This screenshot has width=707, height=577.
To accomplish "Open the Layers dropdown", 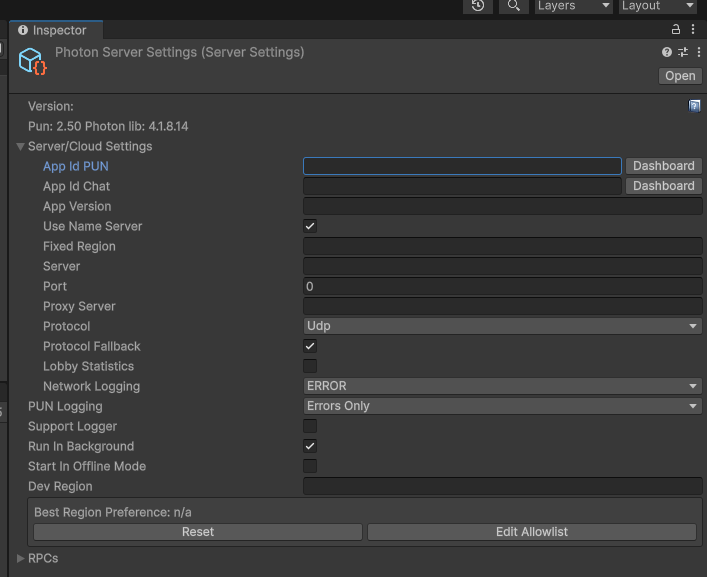I will 573,6.
